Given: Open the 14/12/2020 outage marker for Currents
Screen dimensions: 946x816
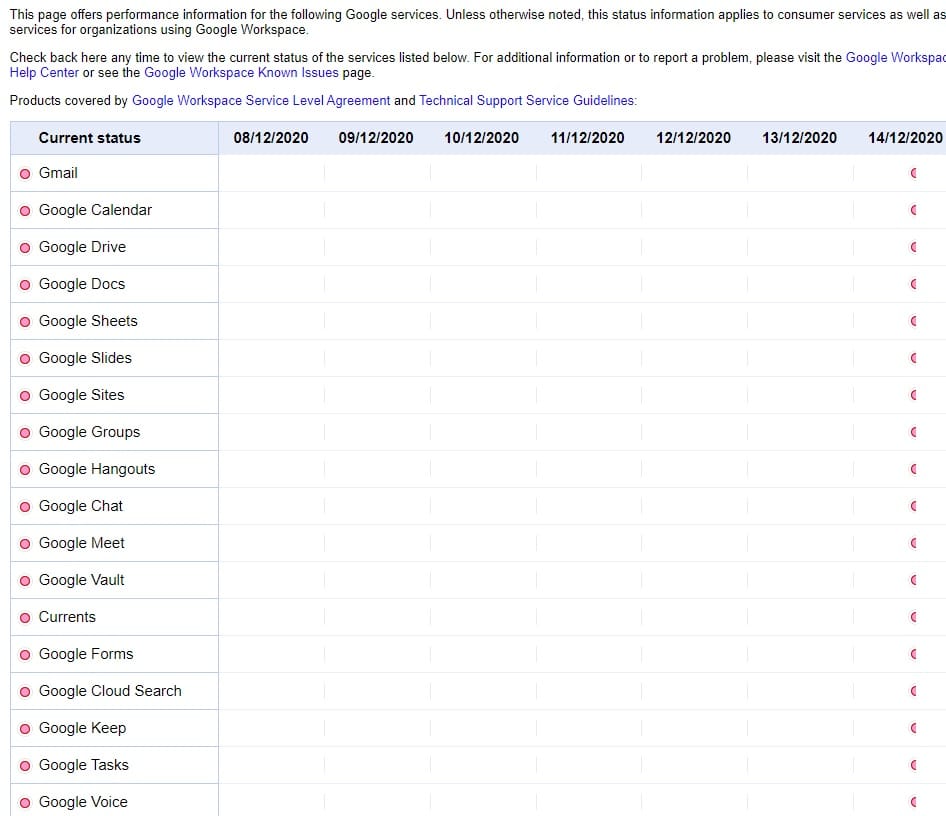Looking at the screenshot, I should point(913,617).
